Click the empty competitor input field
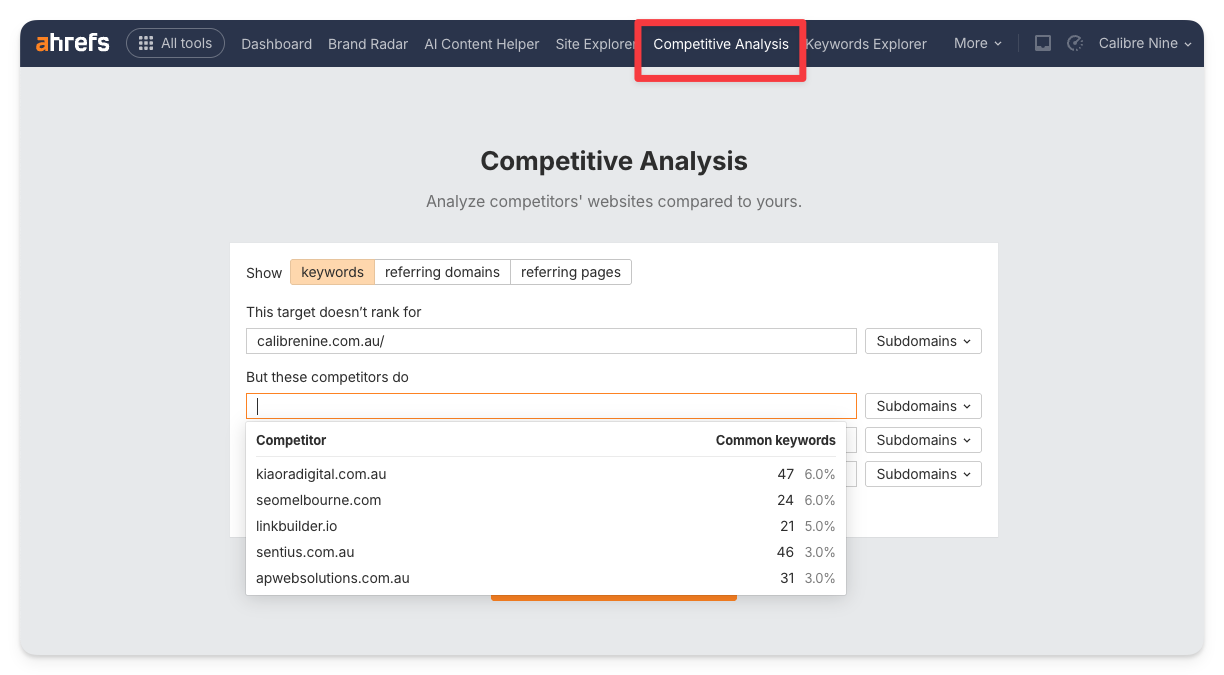Image resolution: width=1224 pixels, height=675 pixels. [550, 406]
